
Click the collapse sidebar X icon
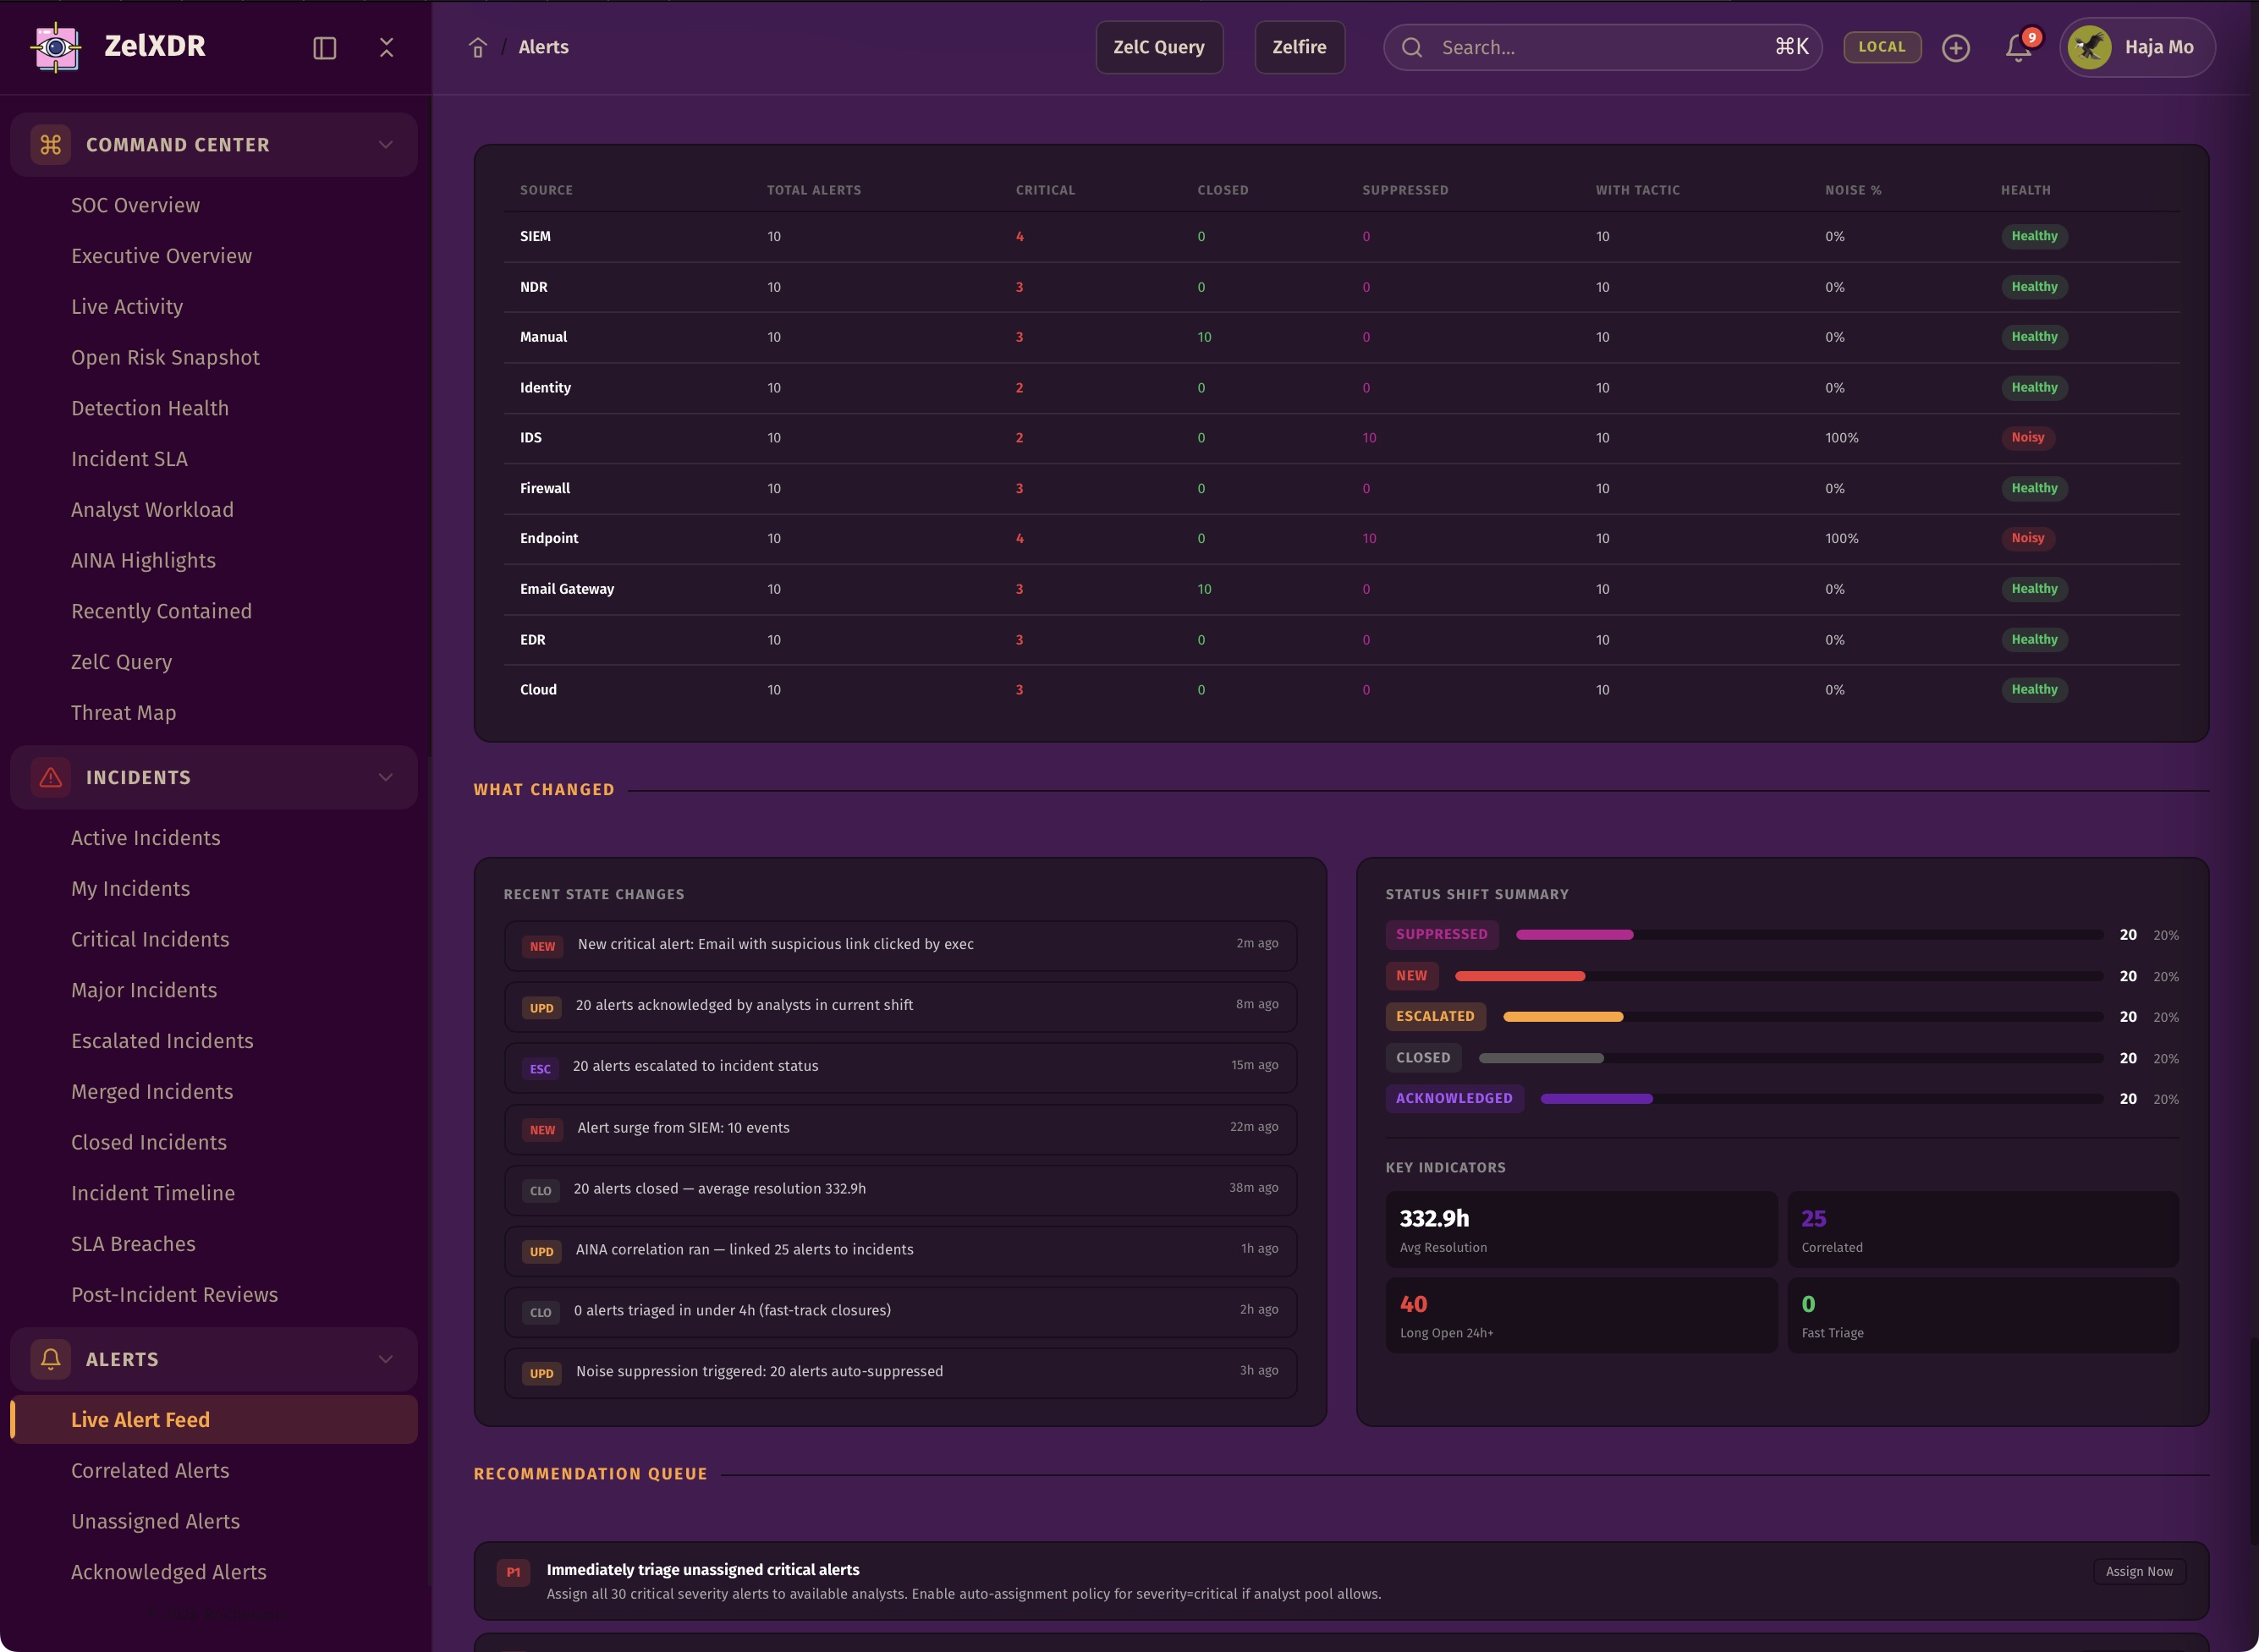(x=387, y=48)
